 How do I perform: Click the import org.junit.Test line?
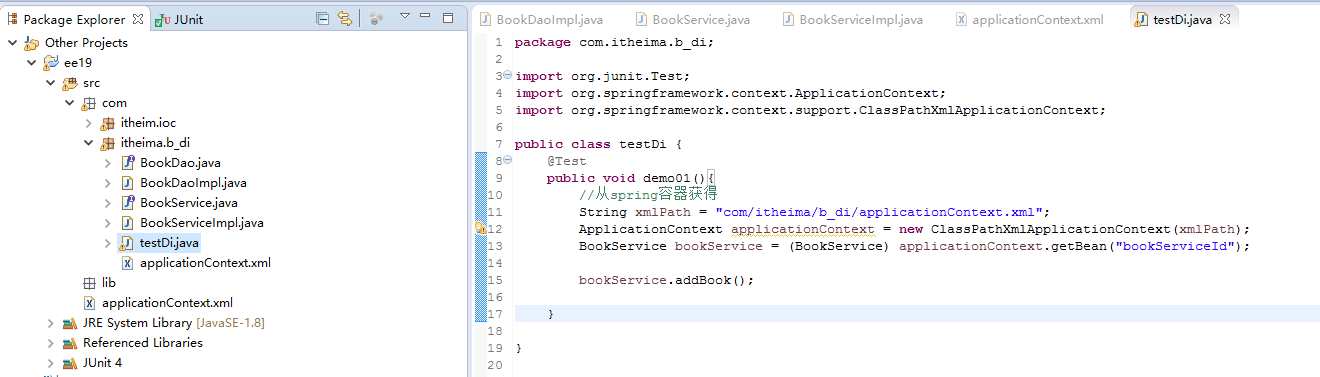click(602, 76)
